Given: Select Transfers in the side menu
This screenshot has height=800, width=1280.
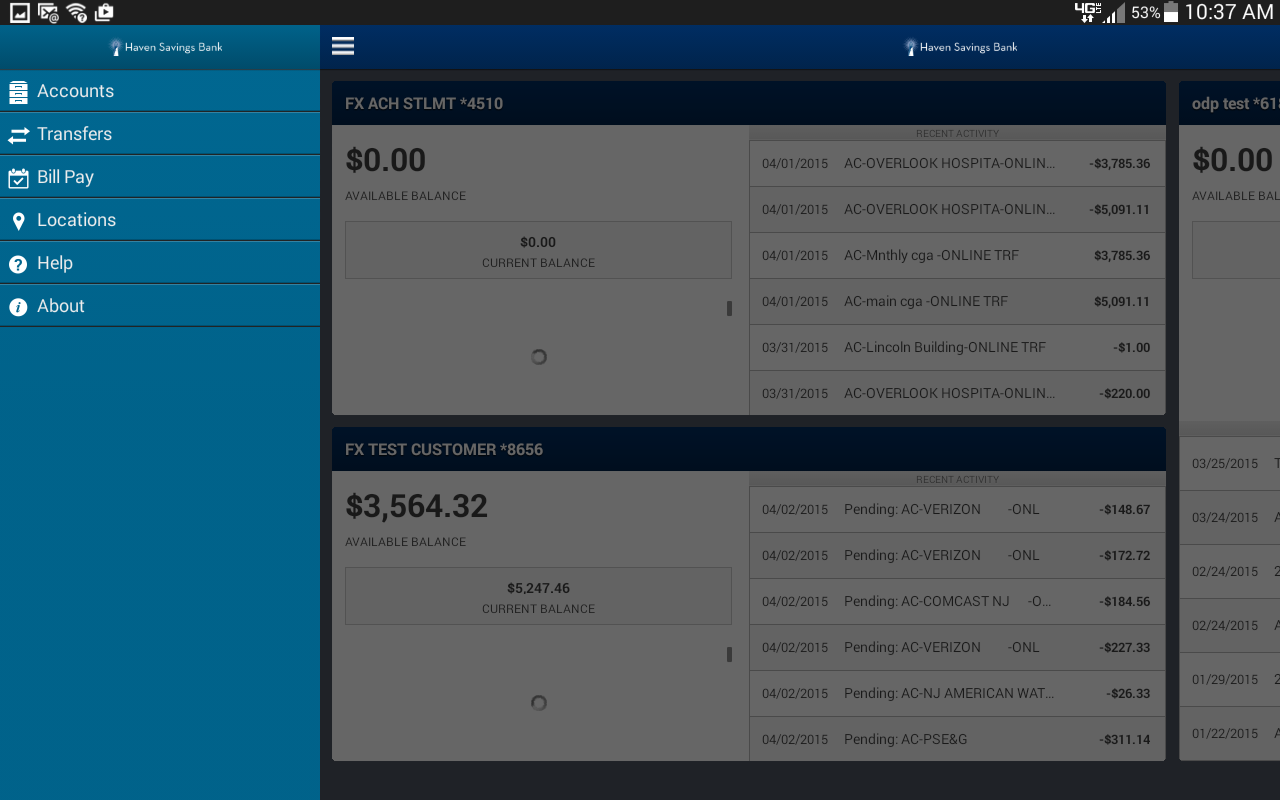Looking at the screenshot, I should click(160, 134).
